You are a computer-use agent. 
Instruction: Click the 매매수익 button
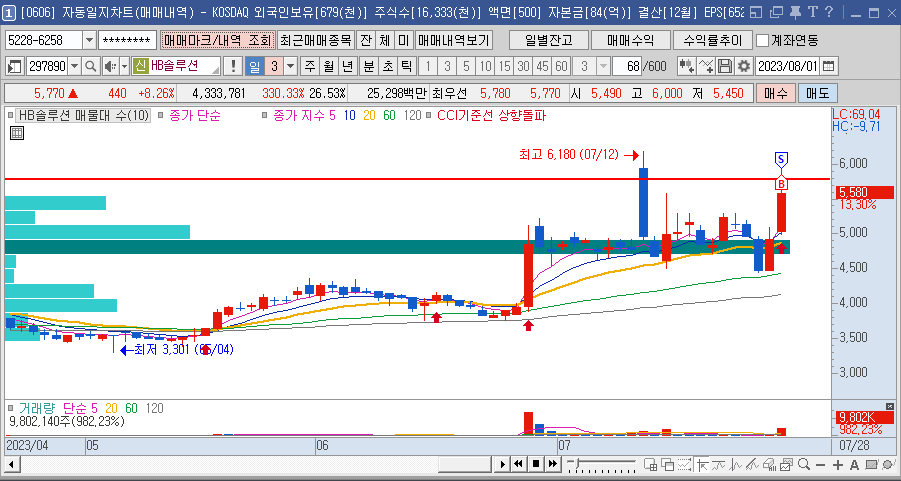click(630, 40)
